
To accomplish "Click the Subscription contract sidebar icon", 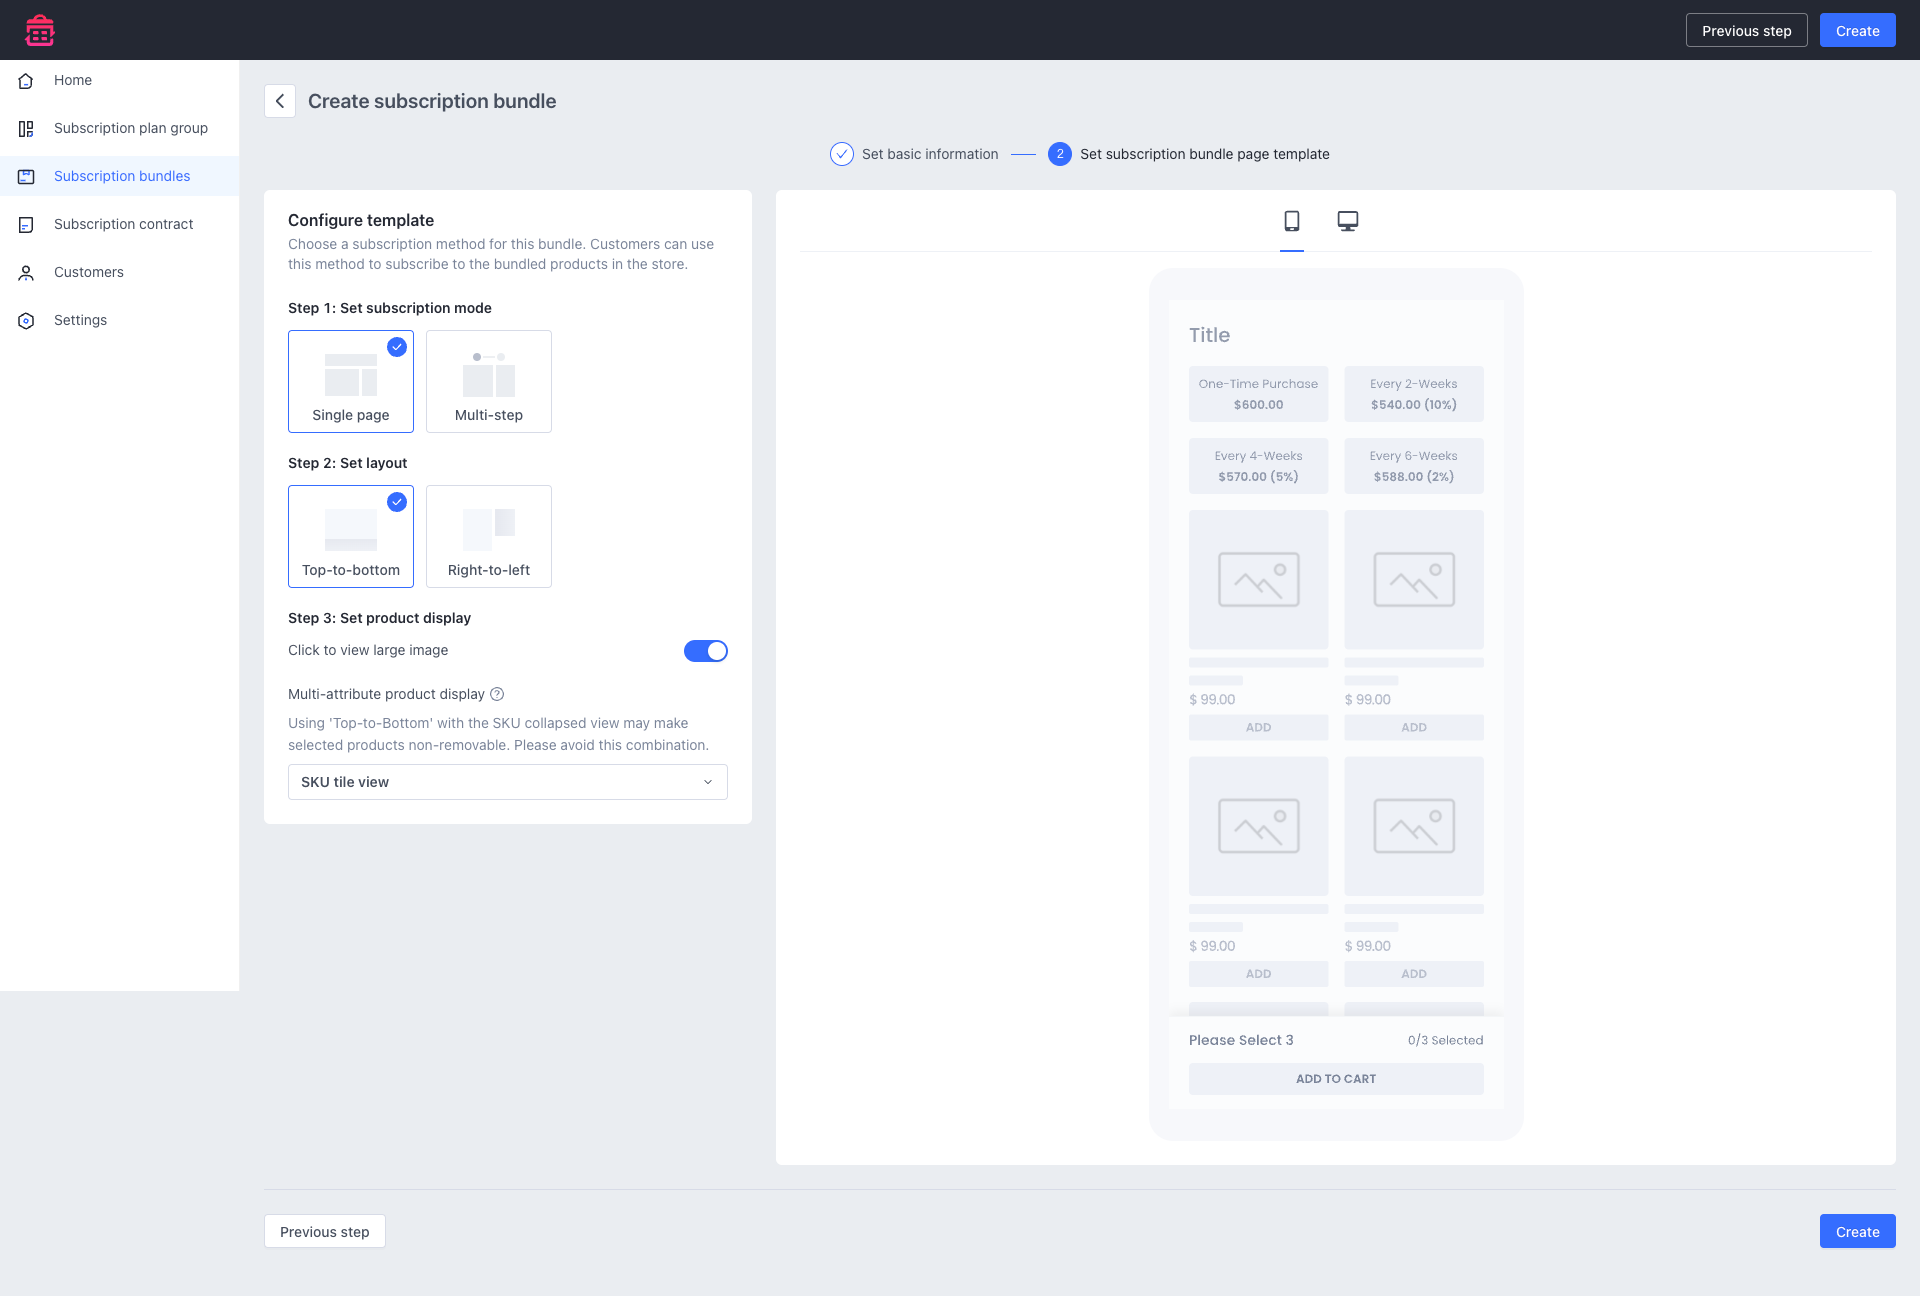I will (26, 225).
